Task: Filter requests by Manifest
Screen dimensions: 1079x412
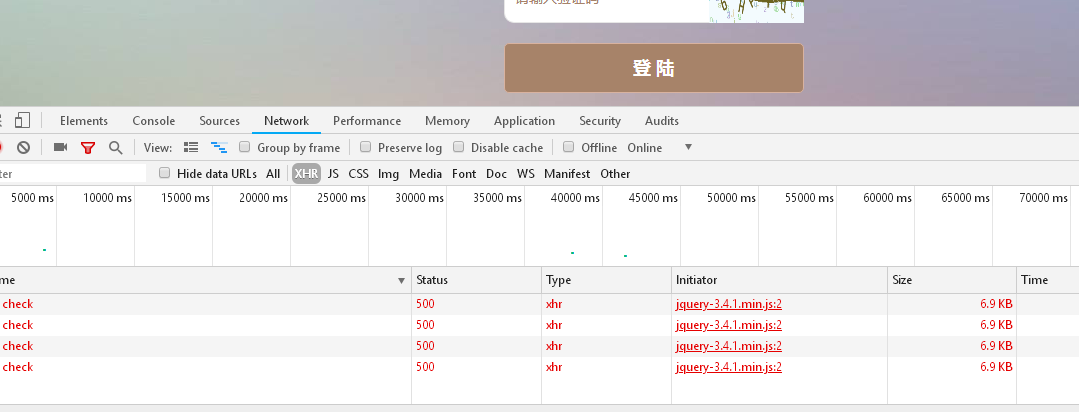Action: (567, 174)
